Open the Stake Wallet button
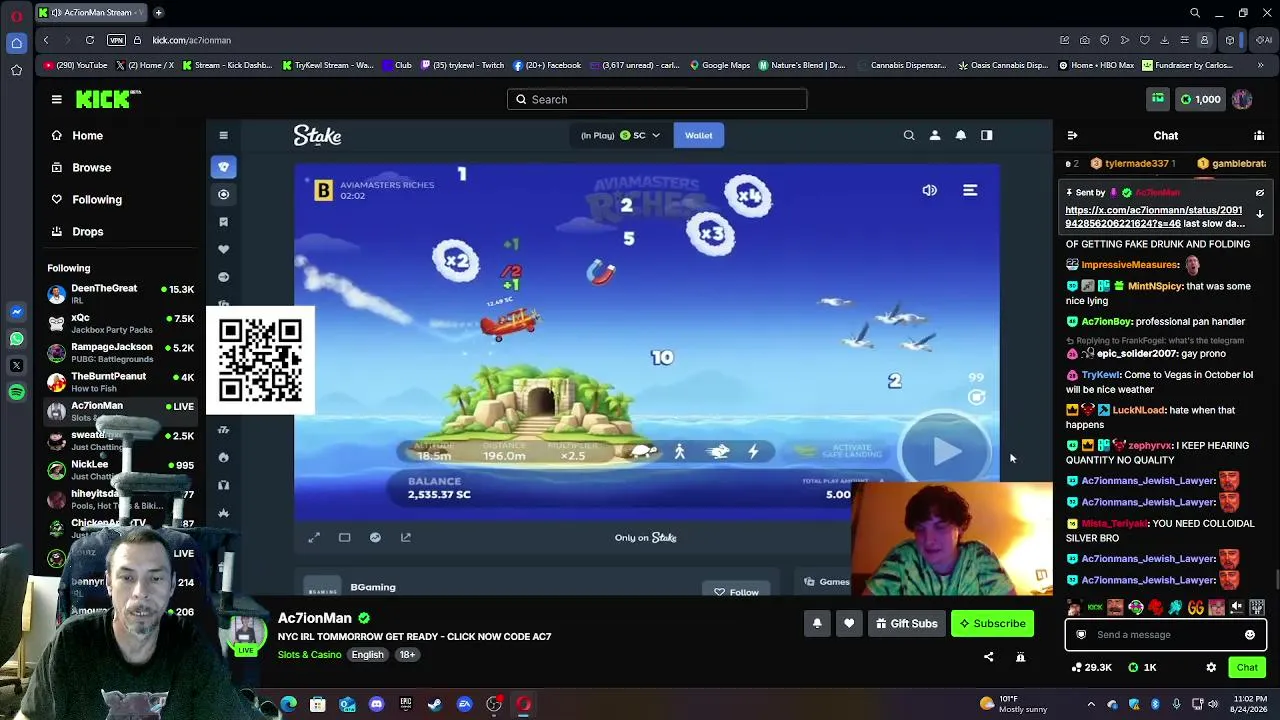 coord(698,135)
